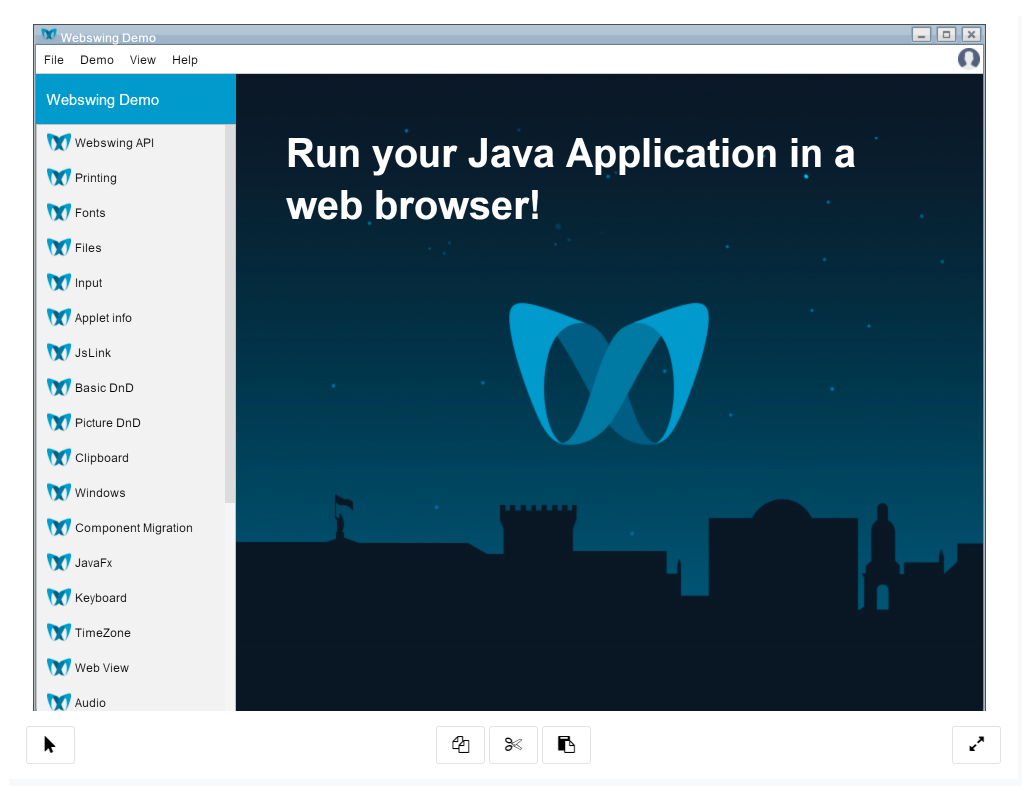
Task: Open the Component Migration label
Action: (x=134, y=528)
